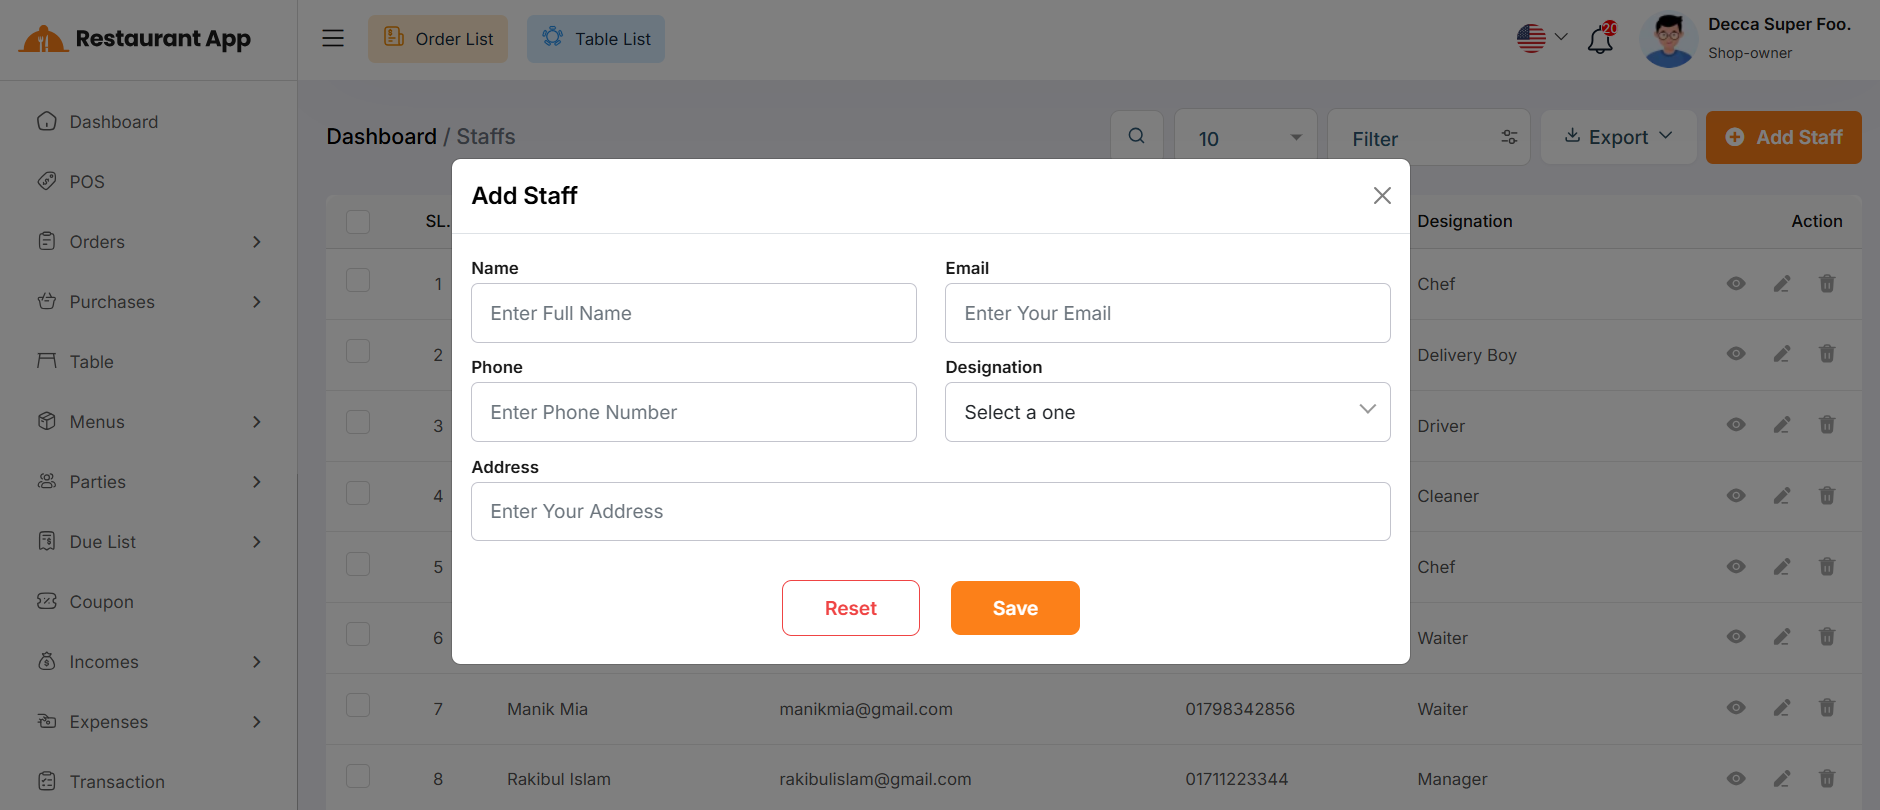Viewport: 1880px width, 810px height.
Task: Click the edit pencil for Manik Mia
Action: 1782,708
